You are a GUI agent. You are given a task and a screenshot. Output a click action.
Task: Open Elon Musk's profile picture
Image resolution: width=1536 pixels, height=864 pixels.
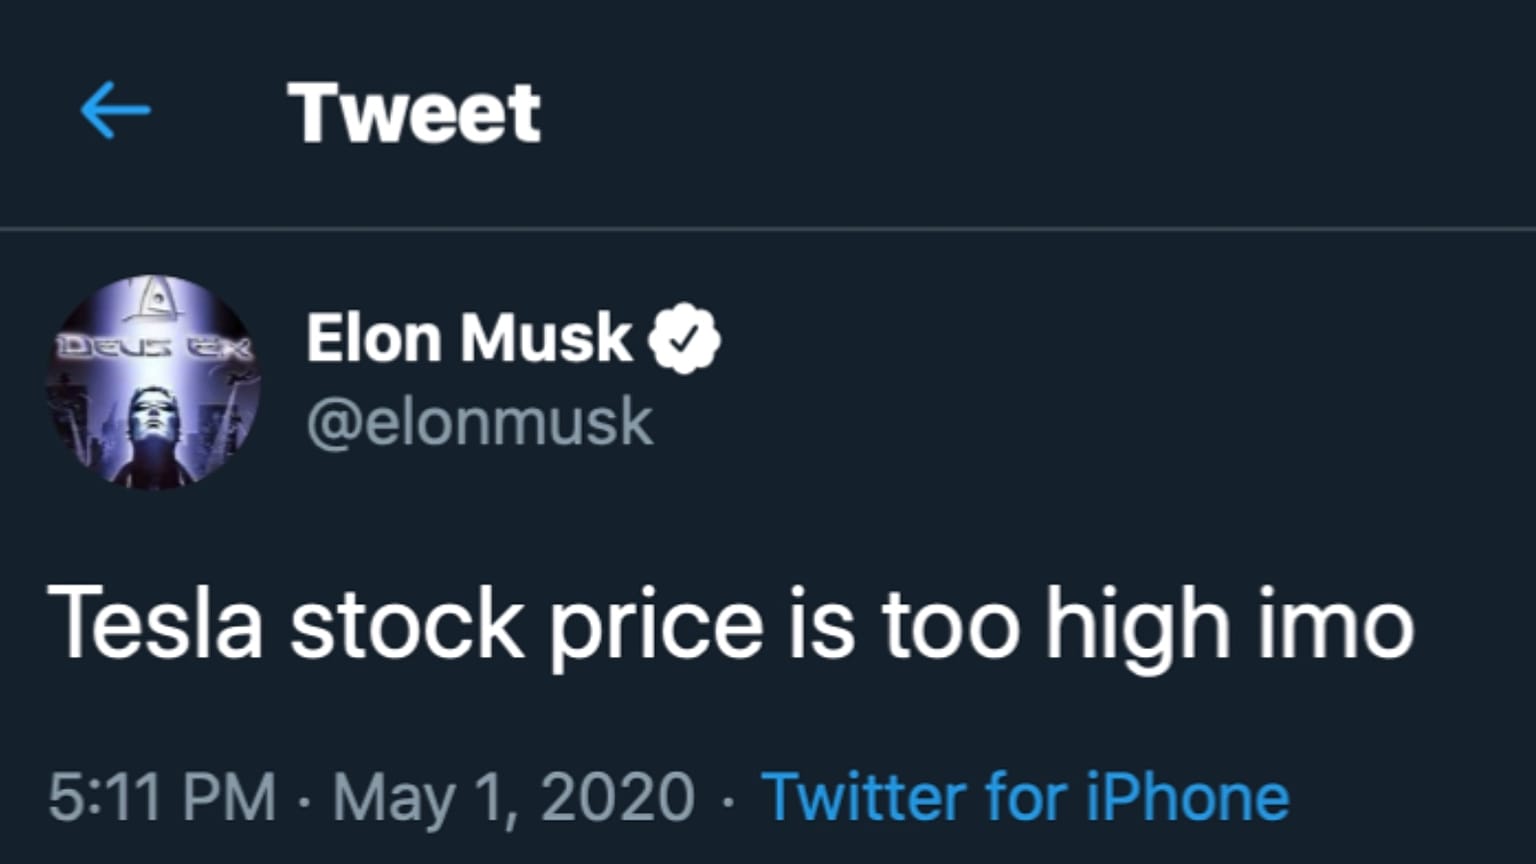(x=153, y=383)
